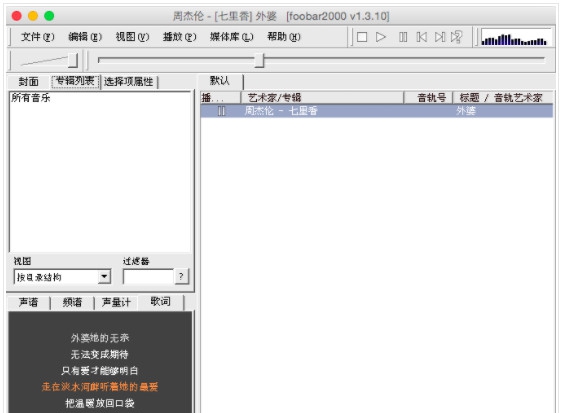
Task: Open the 视图 (V) menu
Action: pos(132,37)
